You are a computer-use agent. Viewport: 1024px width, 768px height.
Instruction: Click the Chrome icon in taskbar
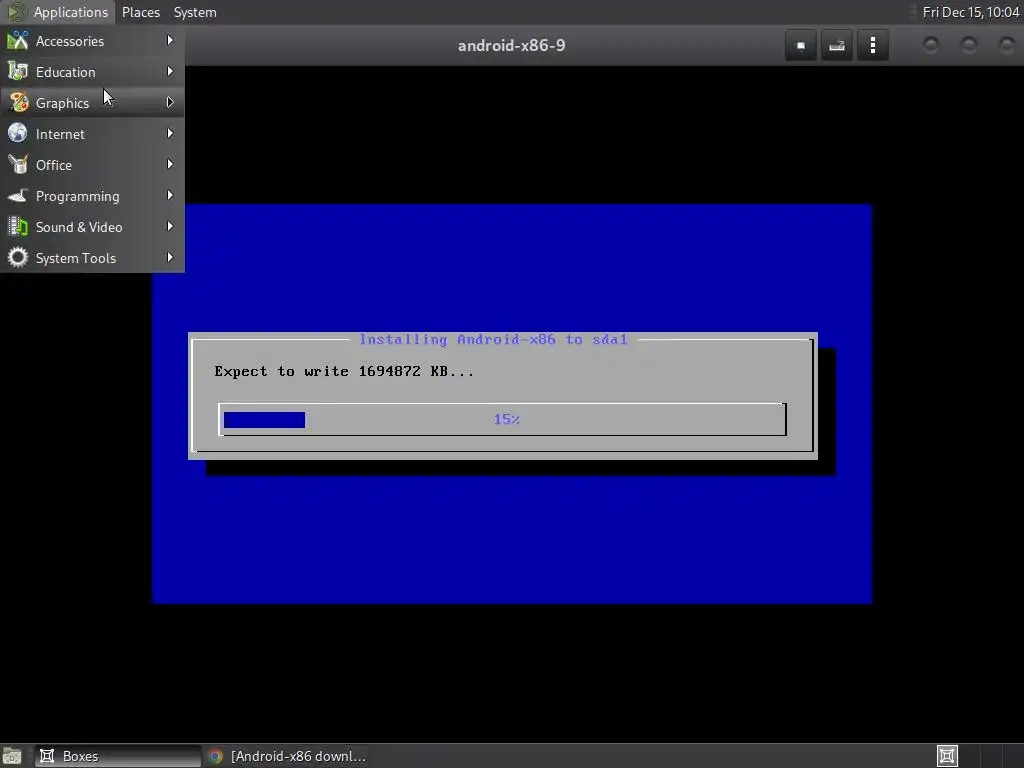pos(215,756)
